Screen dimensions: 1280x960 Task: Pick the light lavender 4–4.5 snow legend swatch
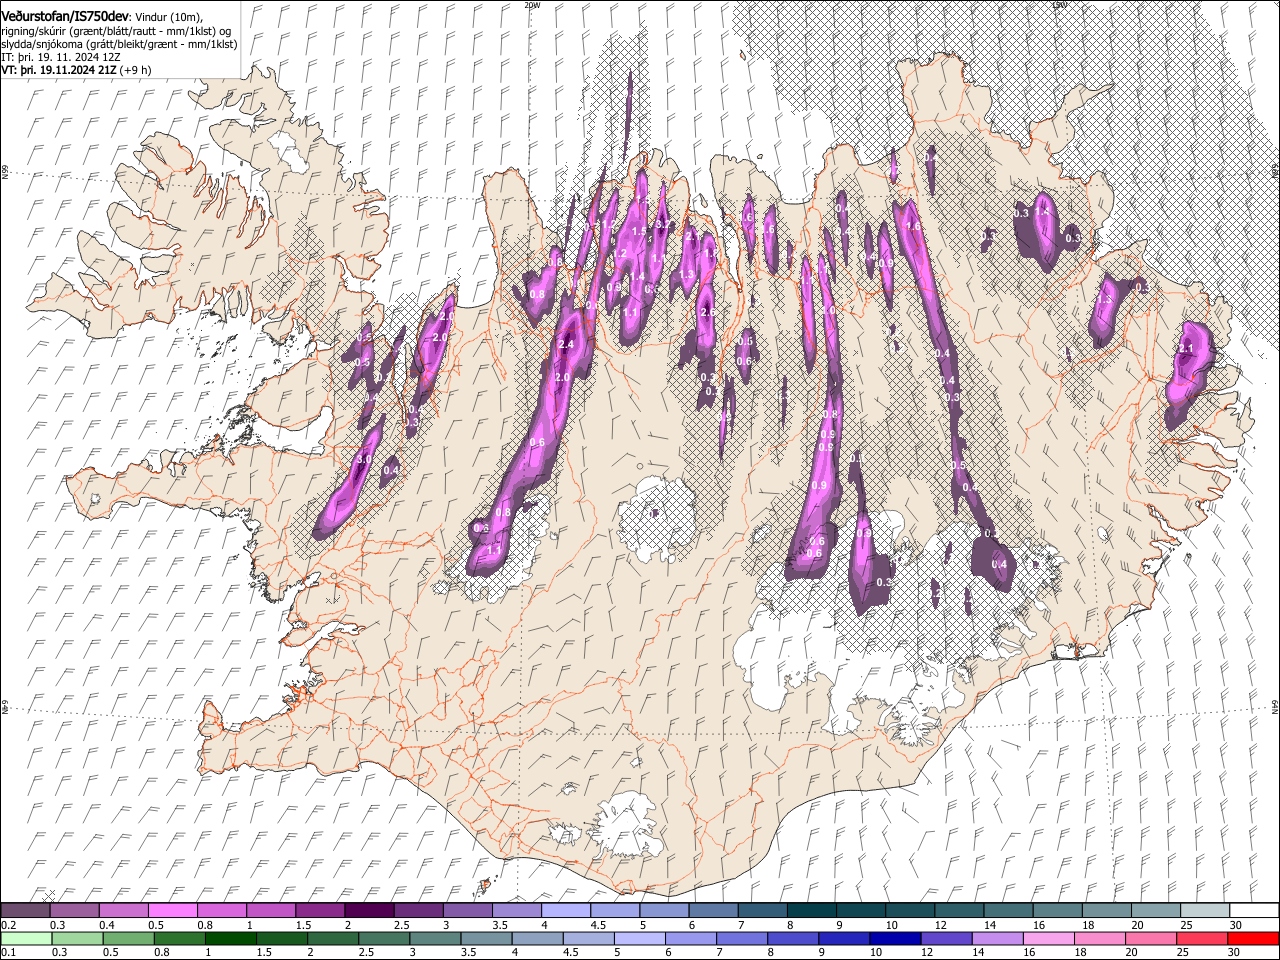point(565,910)
